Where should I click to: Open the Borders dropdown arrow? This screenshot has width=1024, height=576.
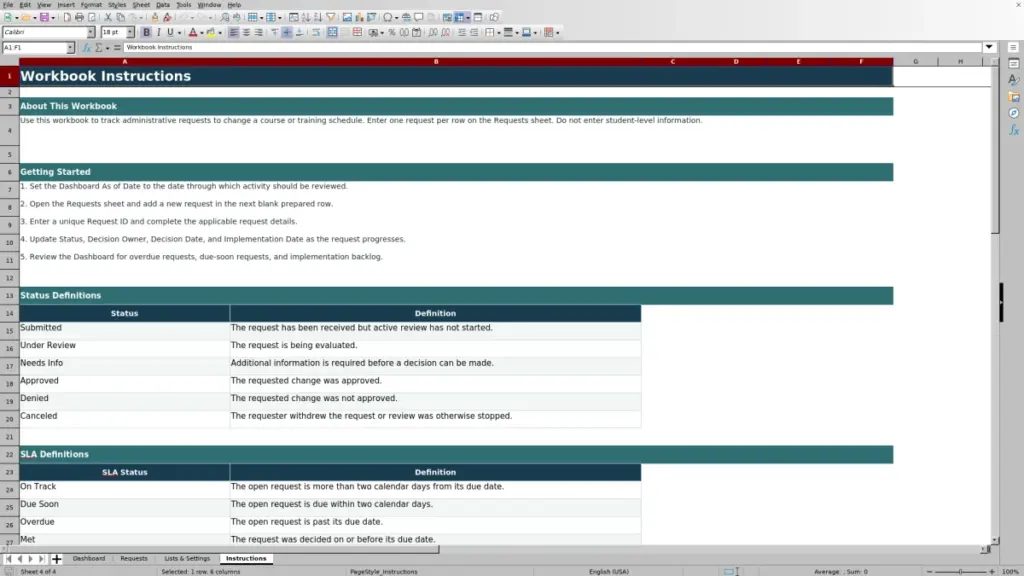point(499,33)
